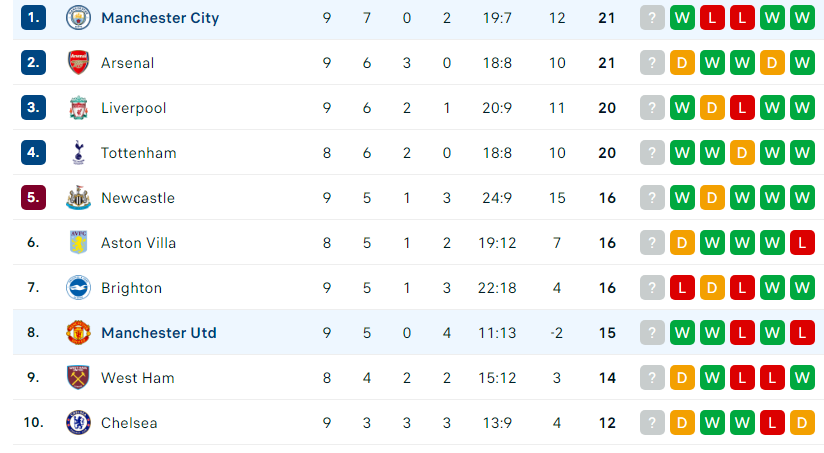Click Tottenham's orange D form badge
The image size is (824, 453).
click(x=742, y=153)
